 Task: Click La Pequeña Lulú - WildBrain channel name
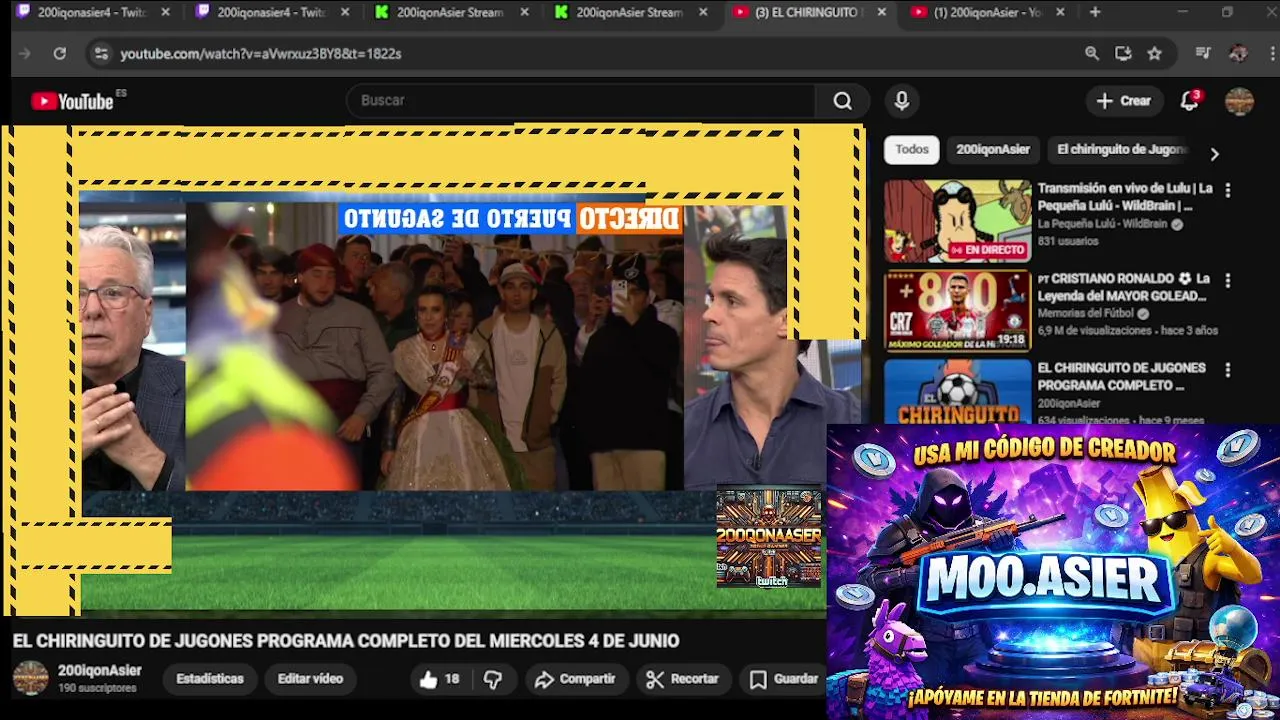(x=1102, y=224)
